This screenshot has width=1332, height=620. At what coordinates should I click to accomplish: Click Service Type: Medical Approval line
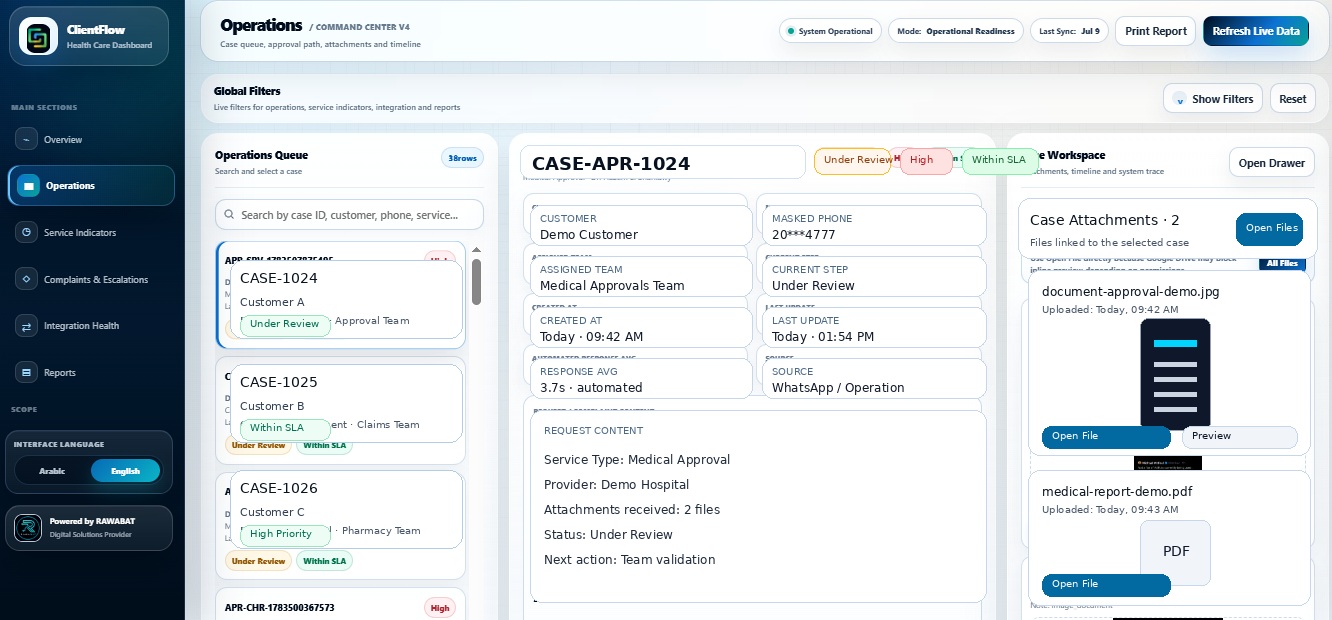click(637, 460)
